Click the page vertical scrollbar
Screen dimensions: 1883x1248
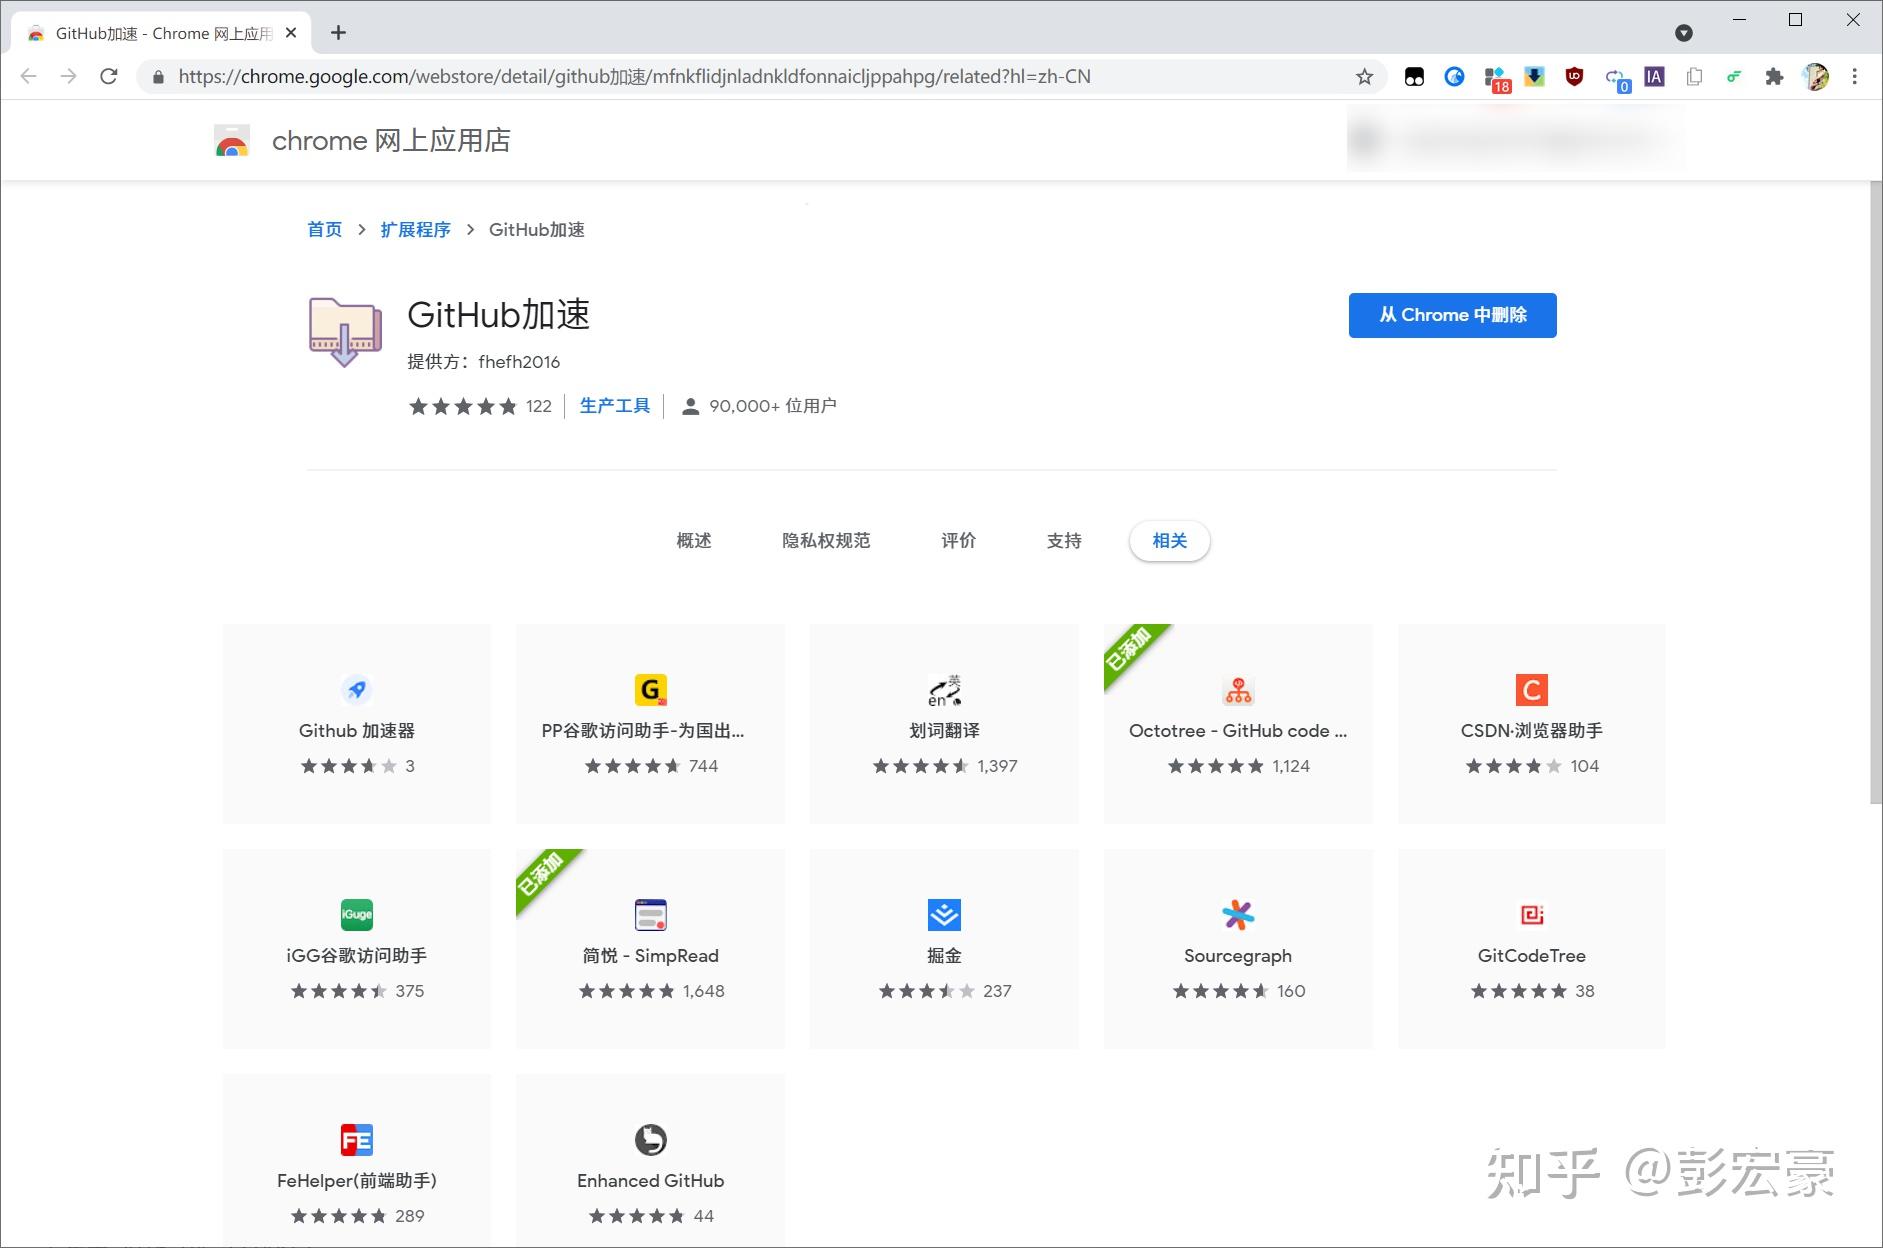click(1875, 492)
